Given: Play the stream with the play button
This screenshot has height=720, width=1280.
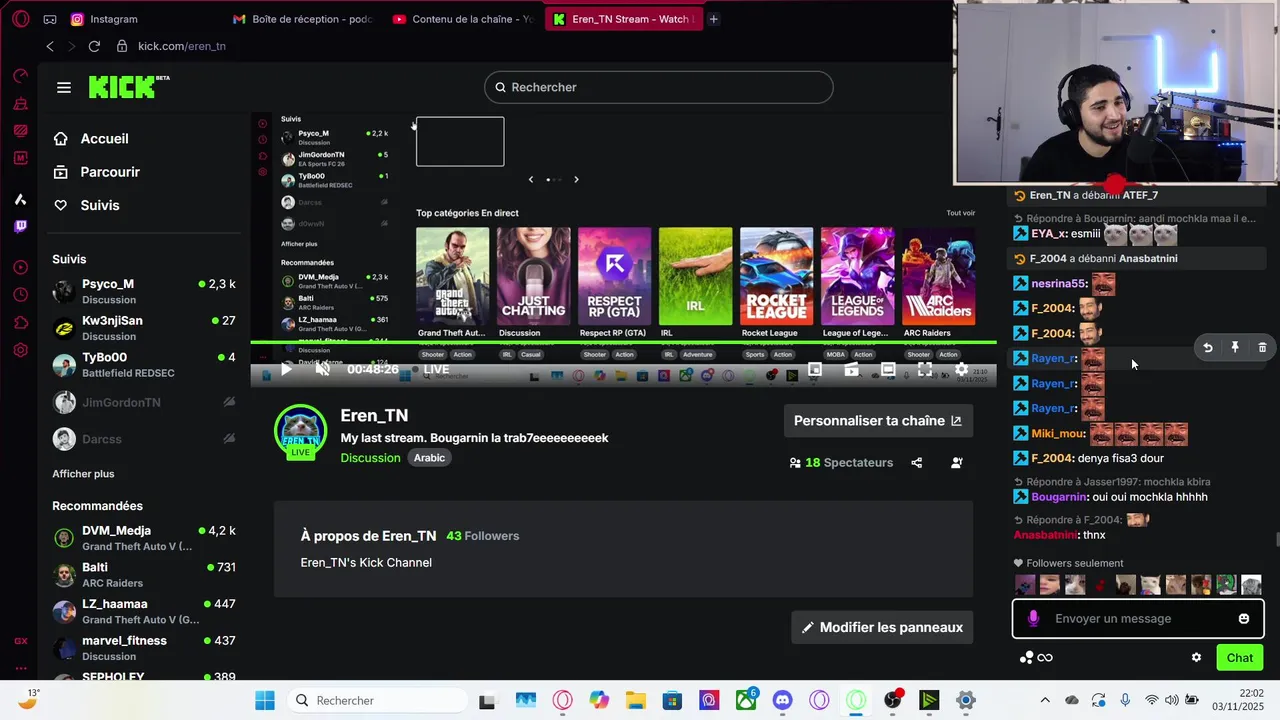Looking at the screenshot, I should coord(286,369).
